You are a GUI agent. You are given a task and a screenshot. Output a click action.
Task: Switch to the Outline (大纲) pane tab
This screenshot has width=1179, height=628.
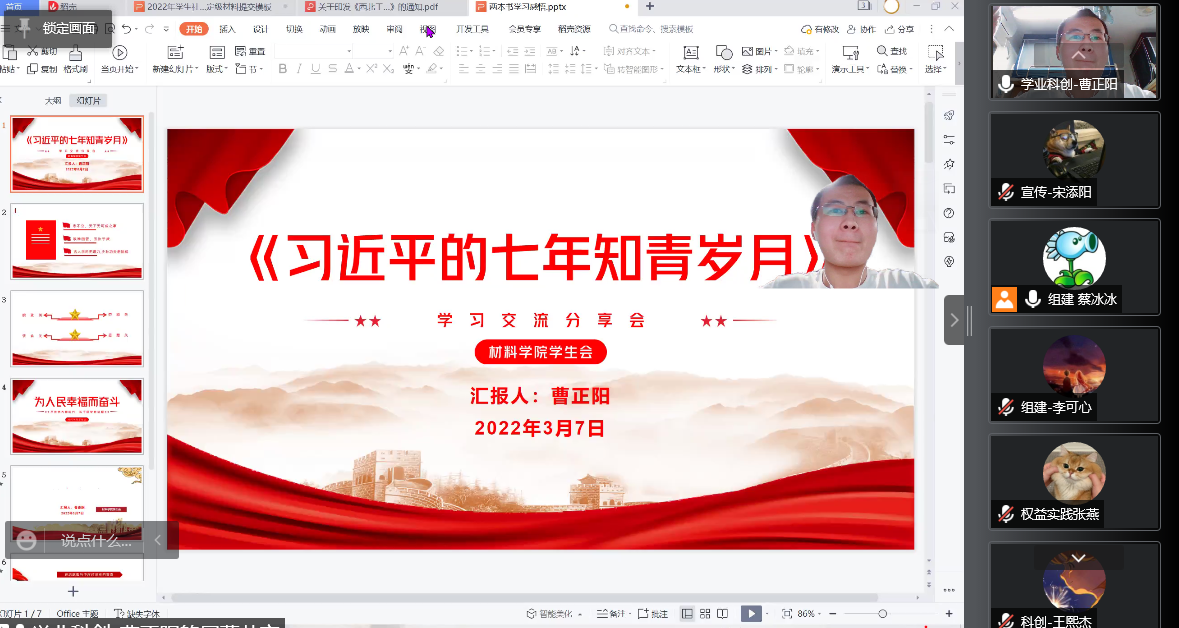click(53, 100)
